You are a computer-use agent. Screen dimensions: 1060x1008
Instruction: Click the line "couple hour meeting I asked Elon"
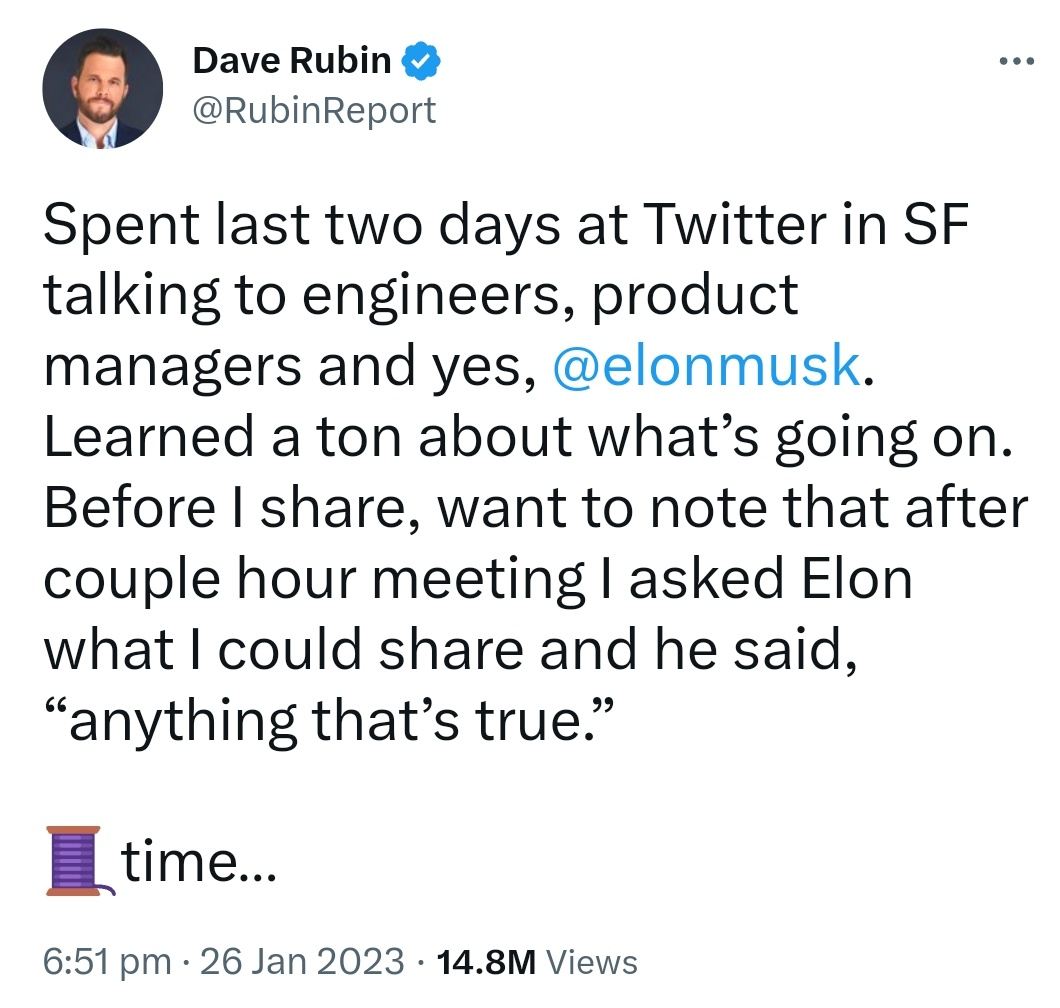click(x=477, y=577)
